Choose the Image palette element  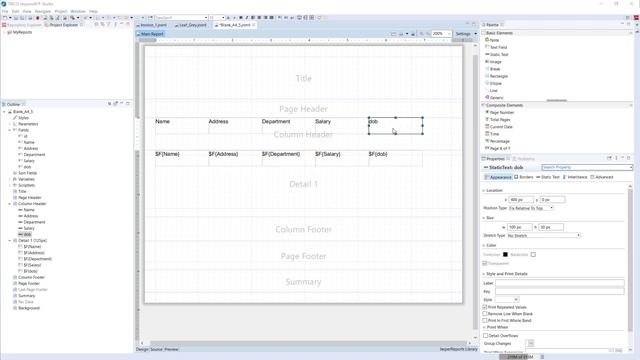click(x=493, y=62)
